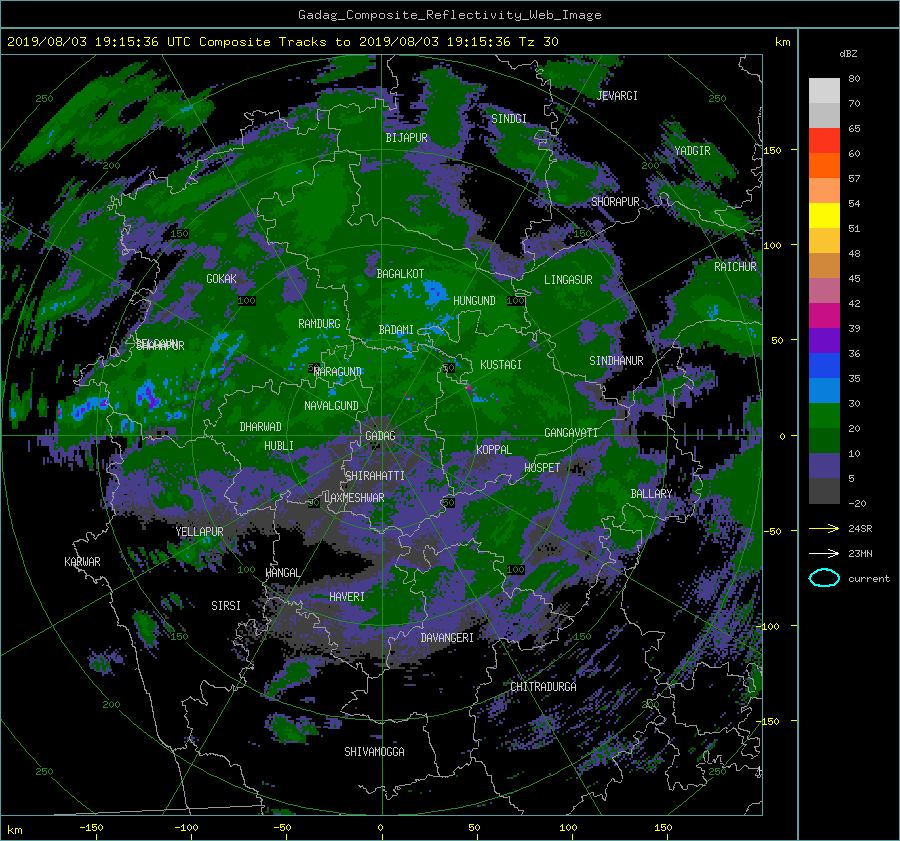Click the BAGALKOT city label

400,274
